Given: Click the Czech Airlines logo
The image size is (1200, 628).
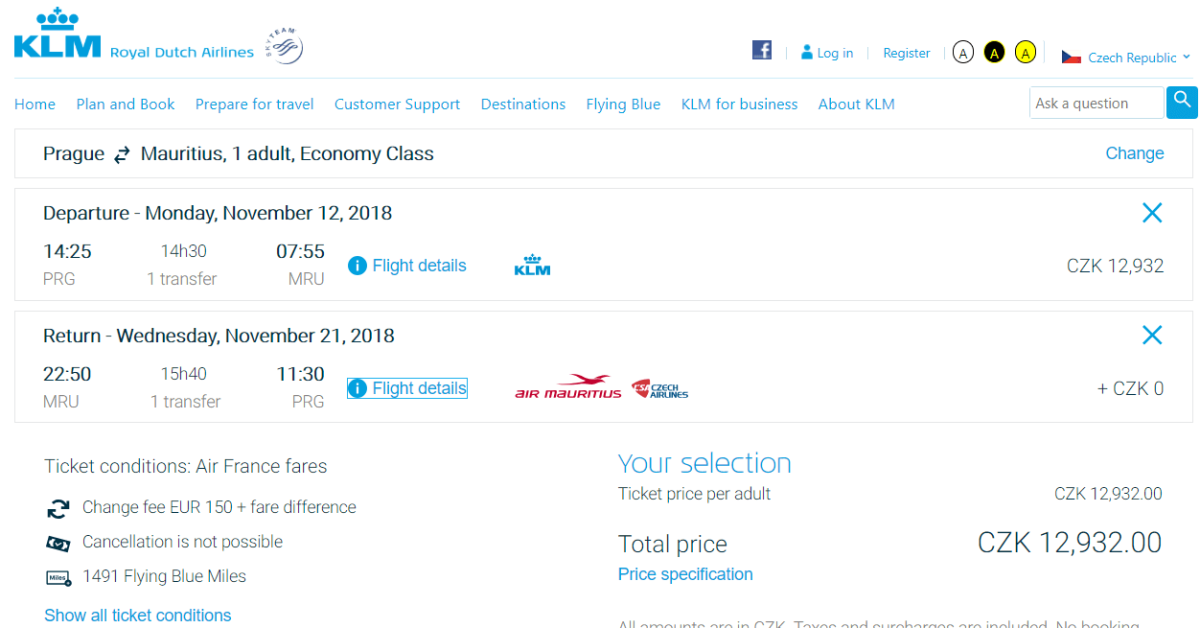Looking at the screenshot, I should 660,389.
